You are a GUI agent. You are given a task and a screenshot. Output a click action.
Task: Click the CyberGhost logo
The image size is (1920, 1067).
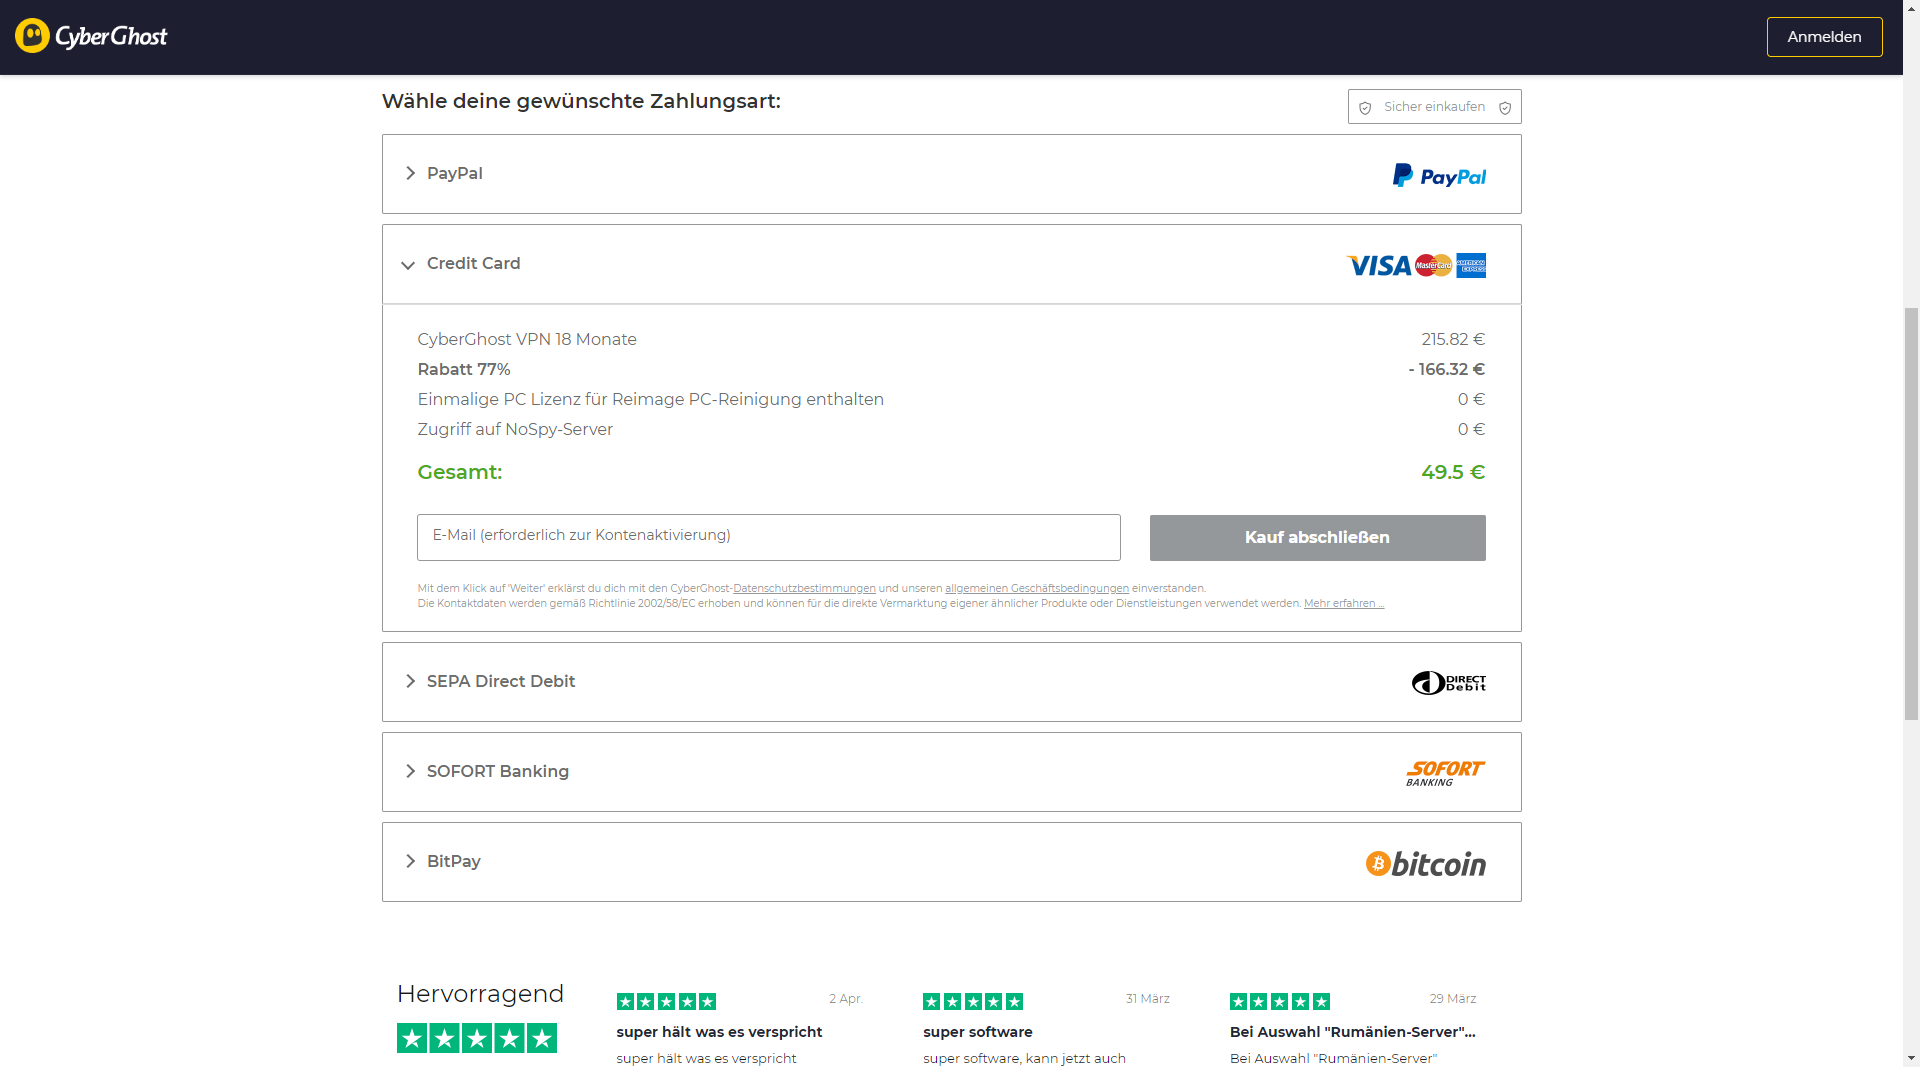[91, 36]
